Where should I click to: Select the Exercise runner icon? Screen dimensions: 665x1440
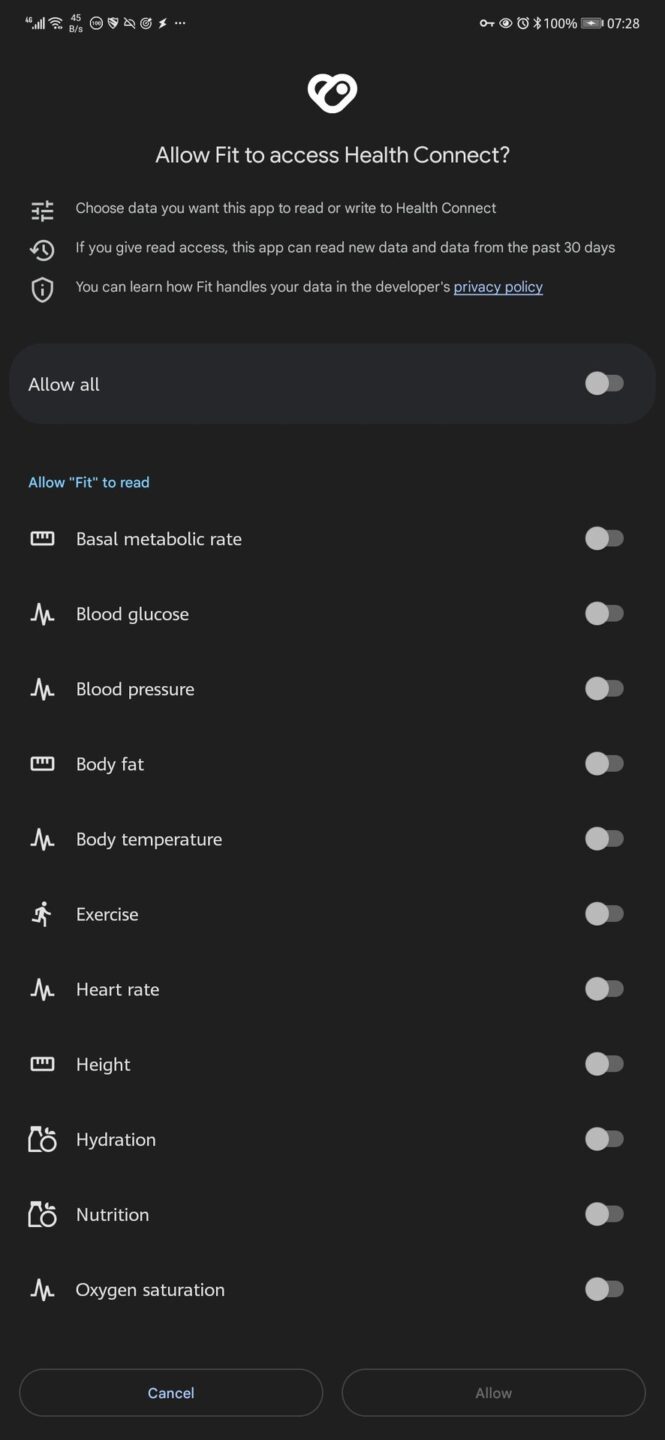click(x=42, y=913)
